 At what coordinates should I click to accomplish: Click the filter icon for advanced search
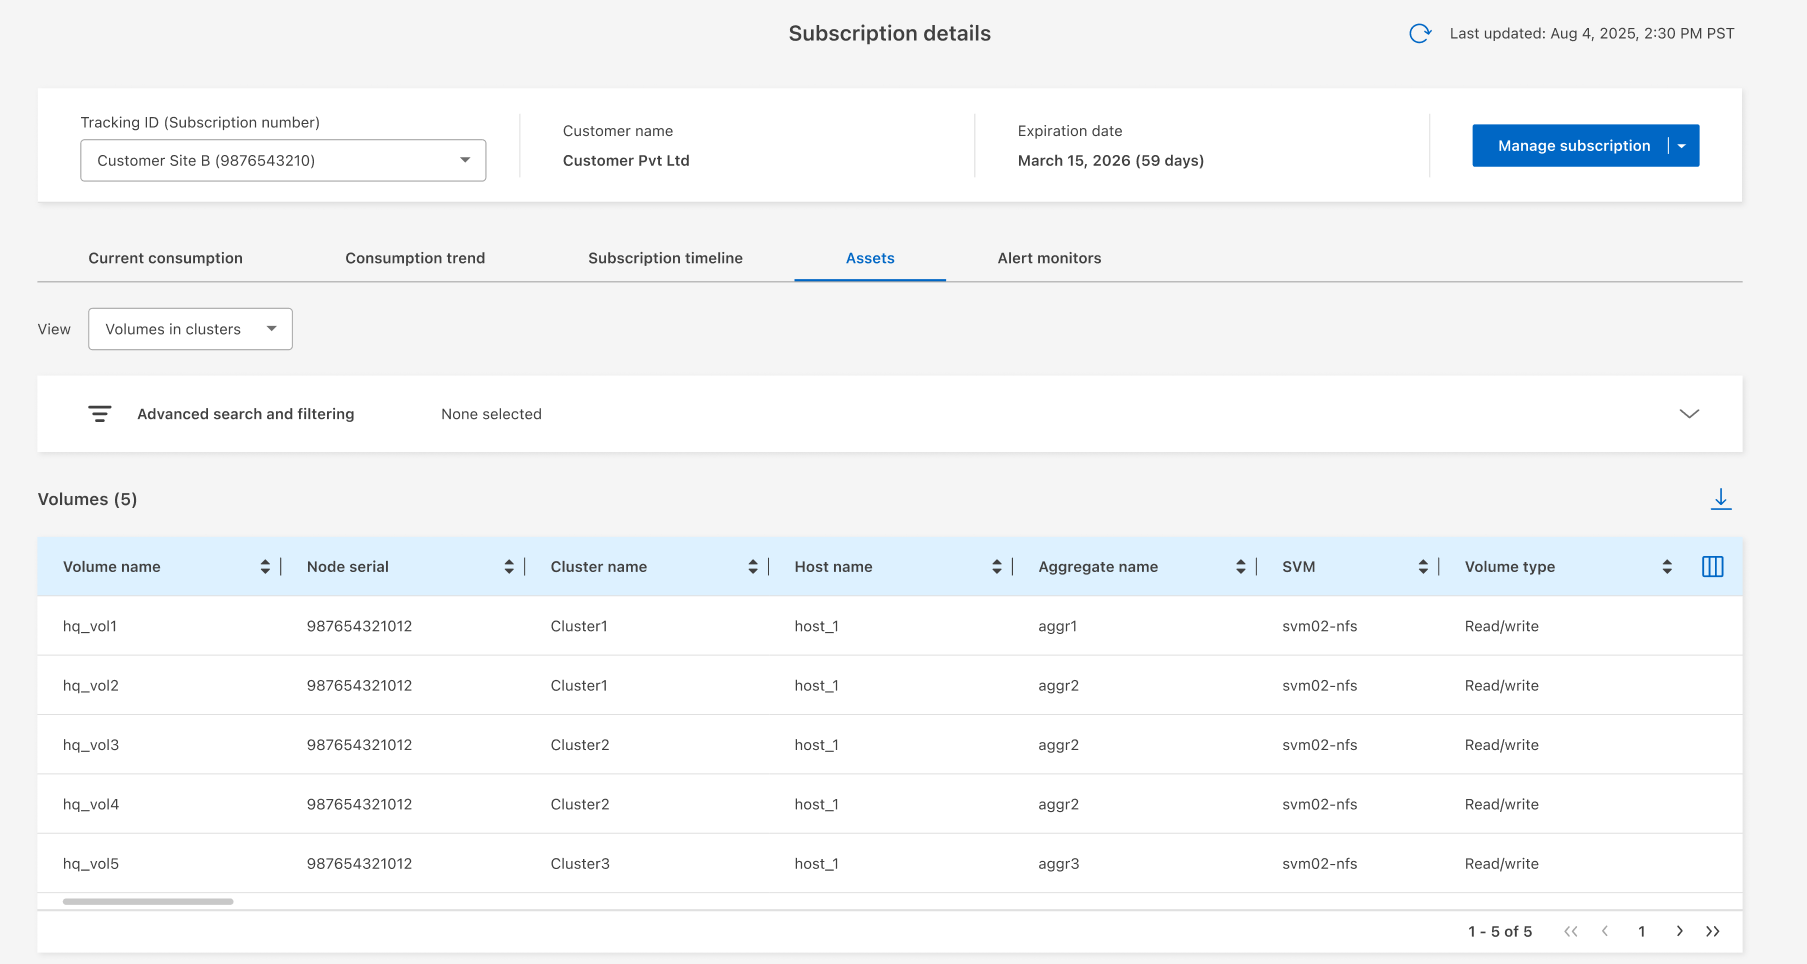(x=100, y=414)
